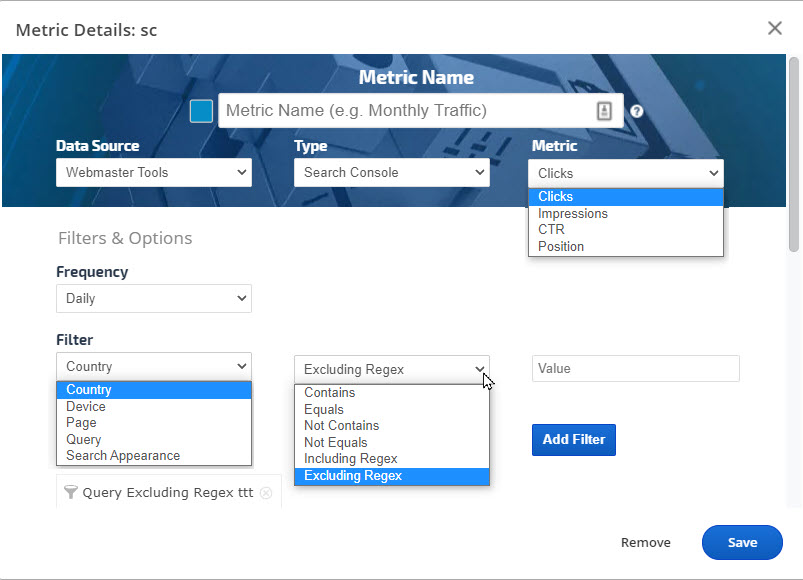Choose CTR in the Metric list

[552, 230]
